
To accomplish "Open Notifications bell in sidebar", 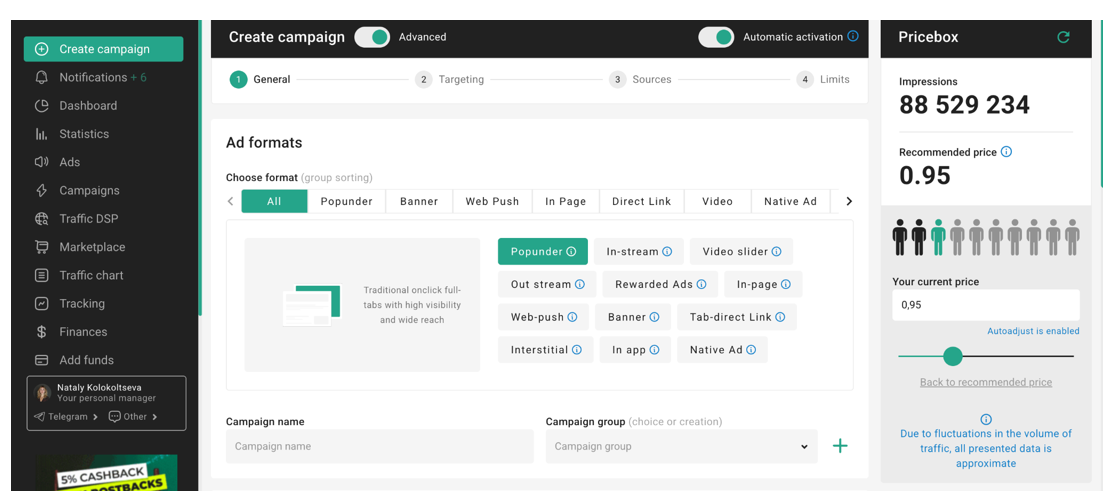I will 41,77.
